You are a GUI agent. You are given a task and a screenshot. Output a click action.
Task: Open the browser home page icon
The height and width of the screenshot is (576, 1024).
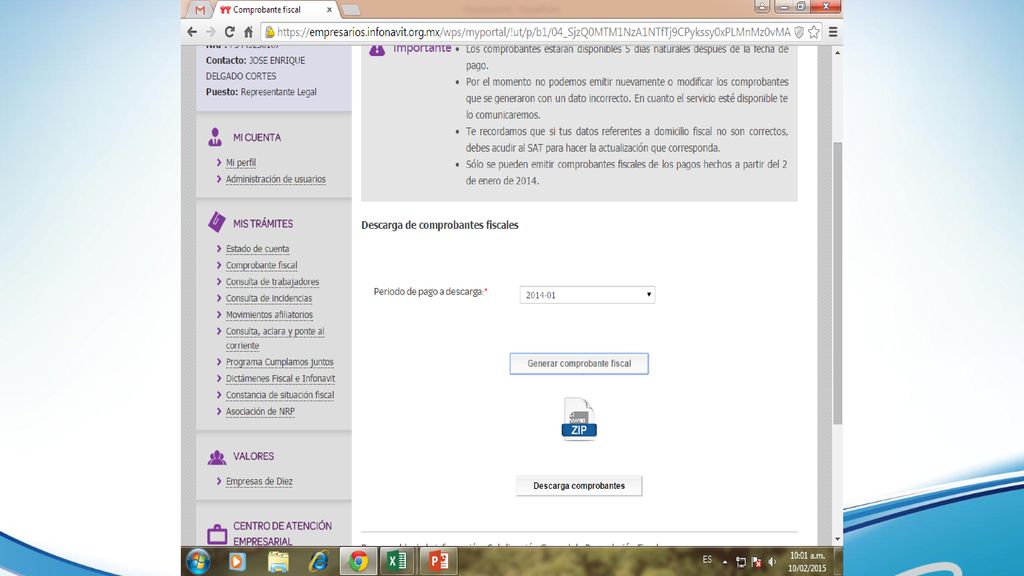point(248,32)
